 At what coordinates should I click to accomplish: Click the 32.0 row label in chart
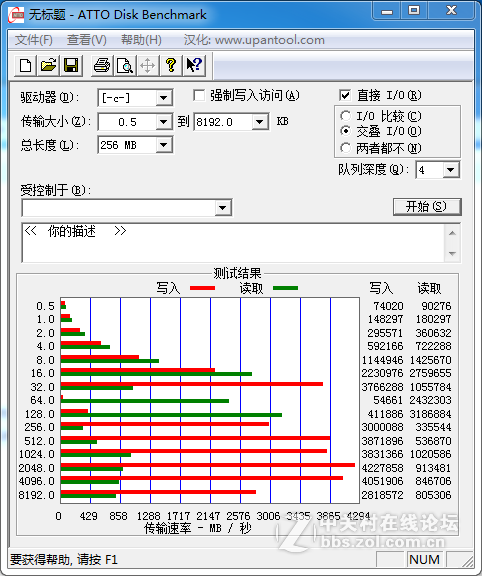coord(43,387)
